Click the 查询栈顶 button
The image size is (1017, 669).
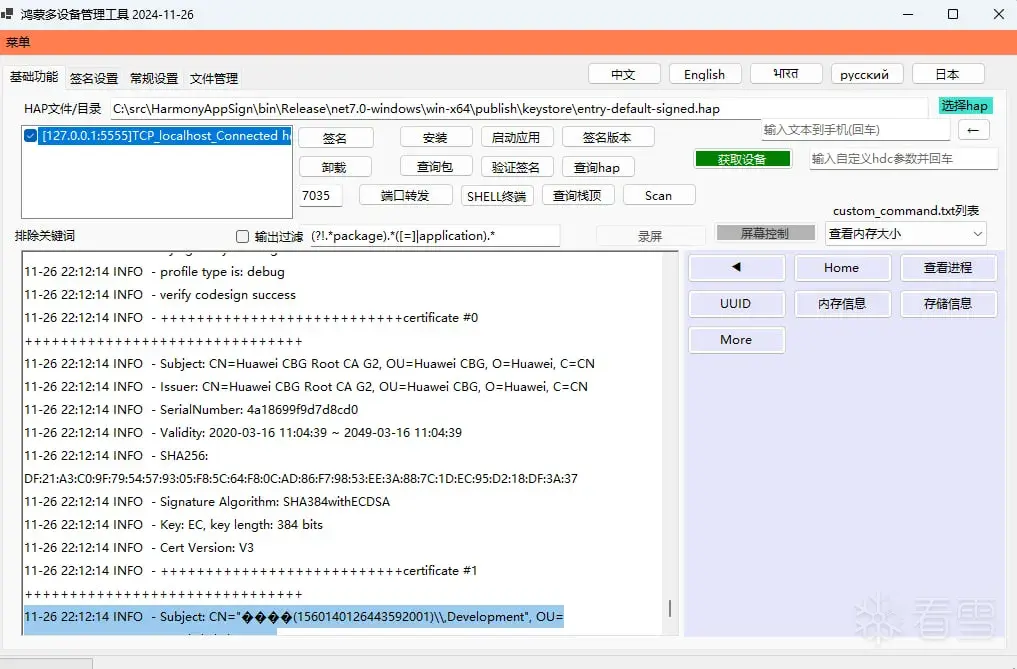578,195
